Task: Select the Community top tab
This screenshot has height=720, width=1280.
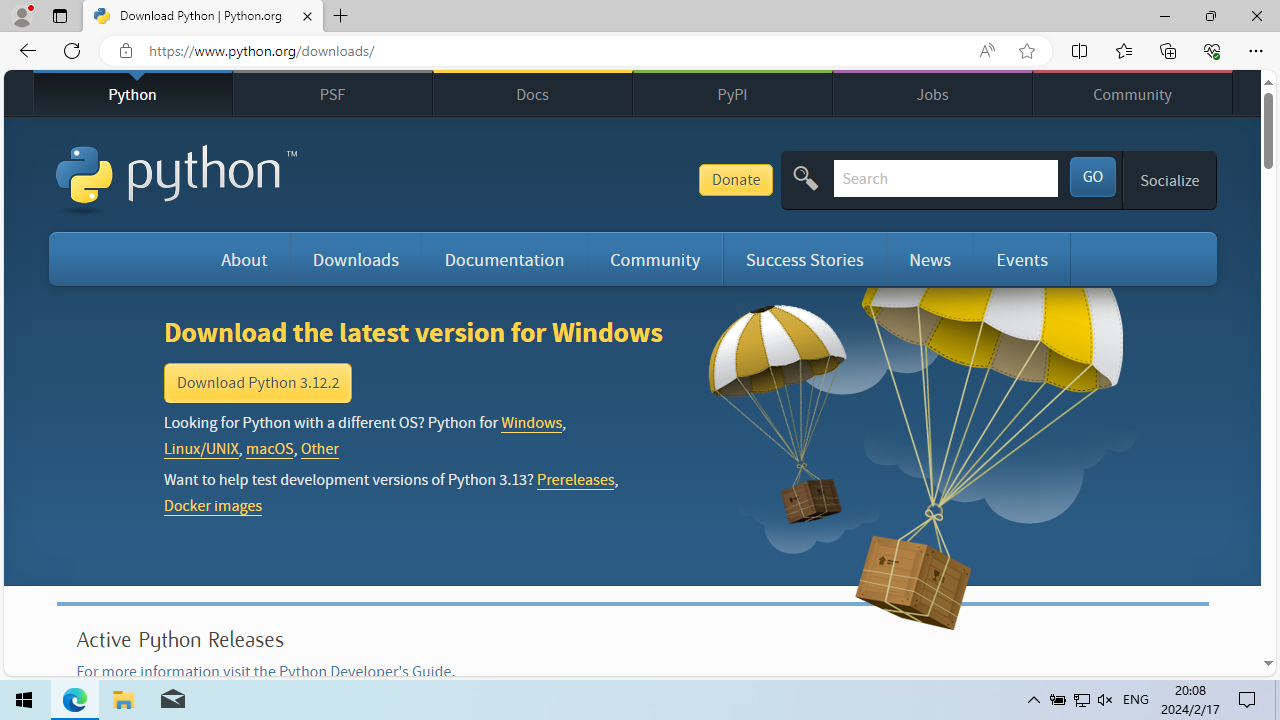Action: [1133, 94]
